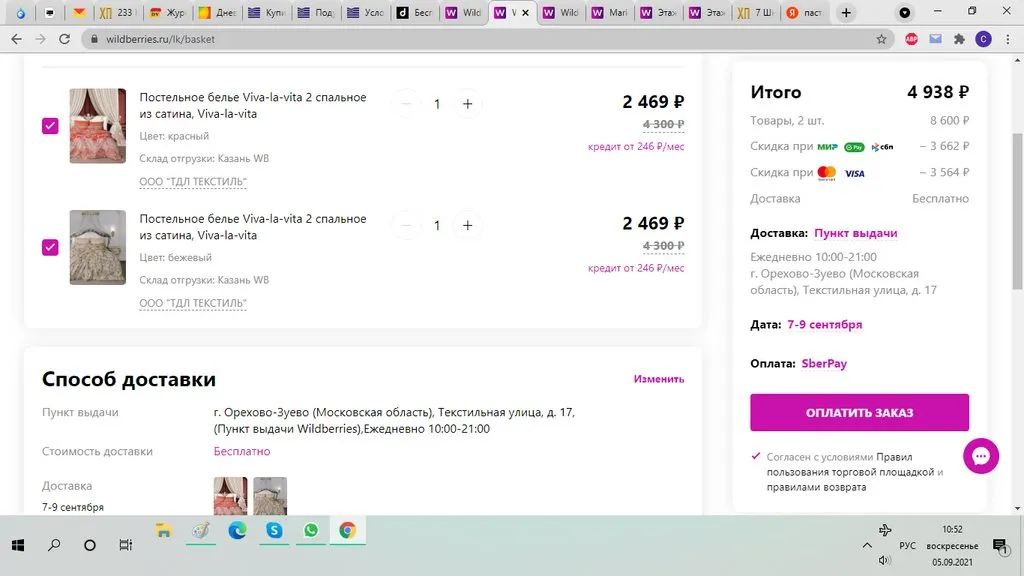Open the chat support bubble

[981, 456]
